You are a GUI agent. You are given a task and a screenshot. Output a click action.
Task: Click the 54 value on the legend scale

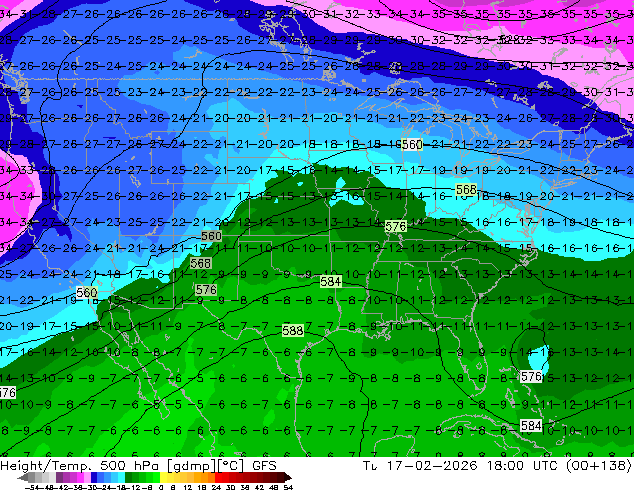point(288,487)
